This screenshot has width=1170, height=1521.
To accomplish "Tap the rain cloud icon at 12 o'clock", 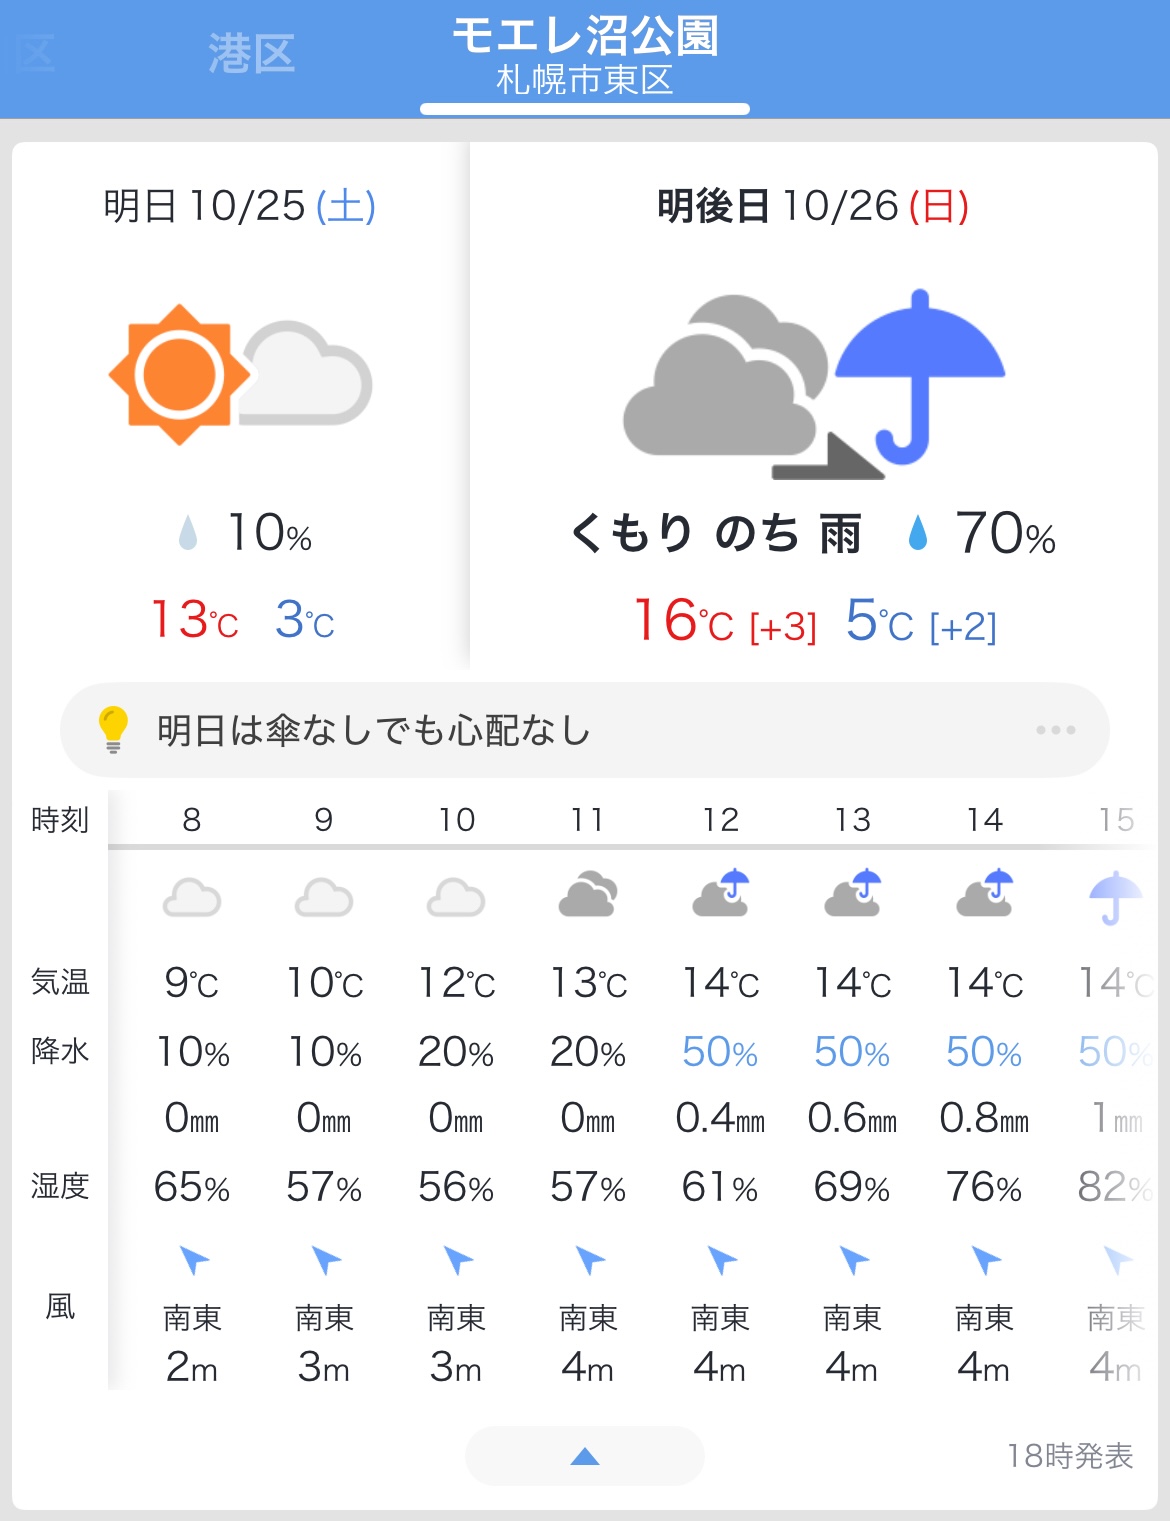I will (720, 893).
